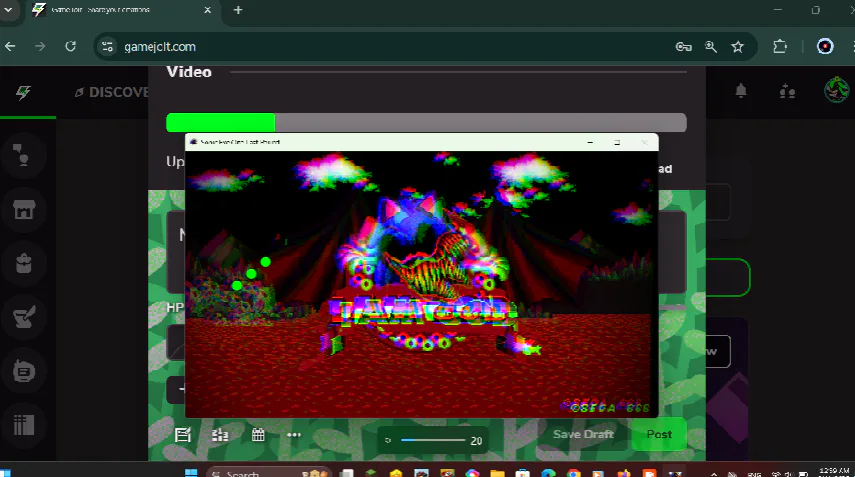
Task: Open the Chrome profile avatar
Action: 825,47
